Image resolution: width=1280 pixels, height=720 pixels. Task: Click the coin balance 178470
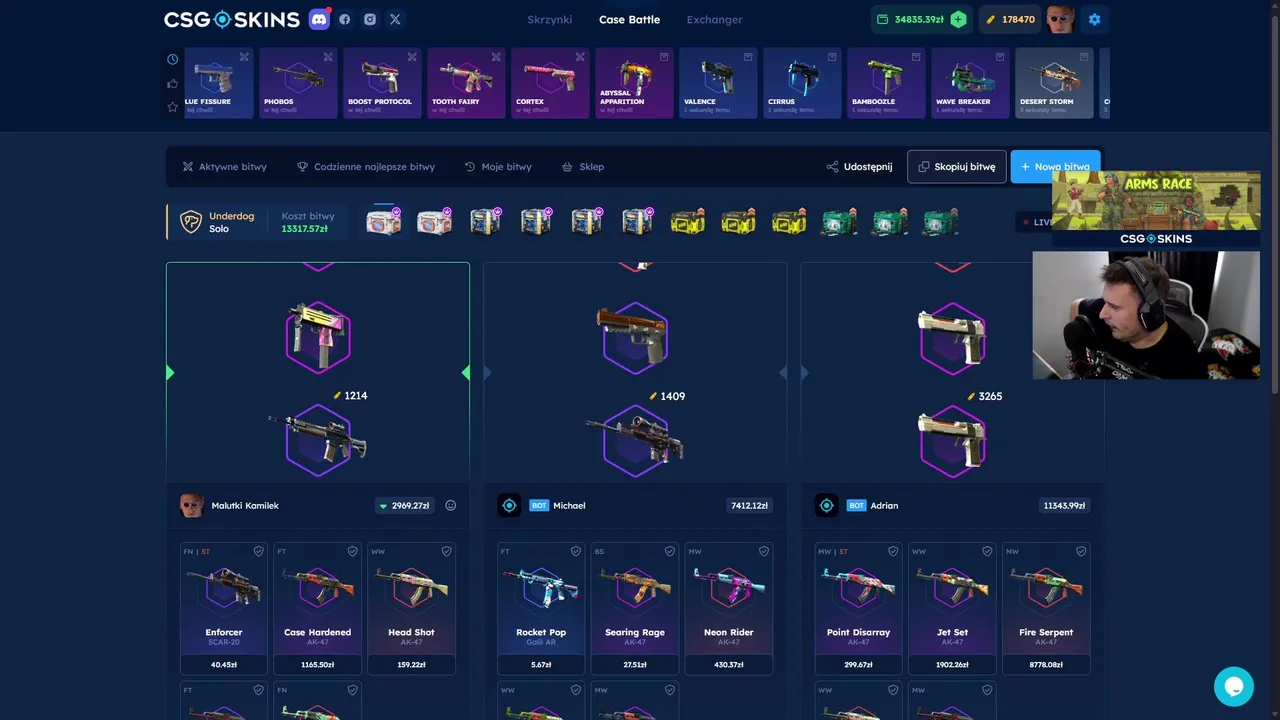(x=1010, y=19)
